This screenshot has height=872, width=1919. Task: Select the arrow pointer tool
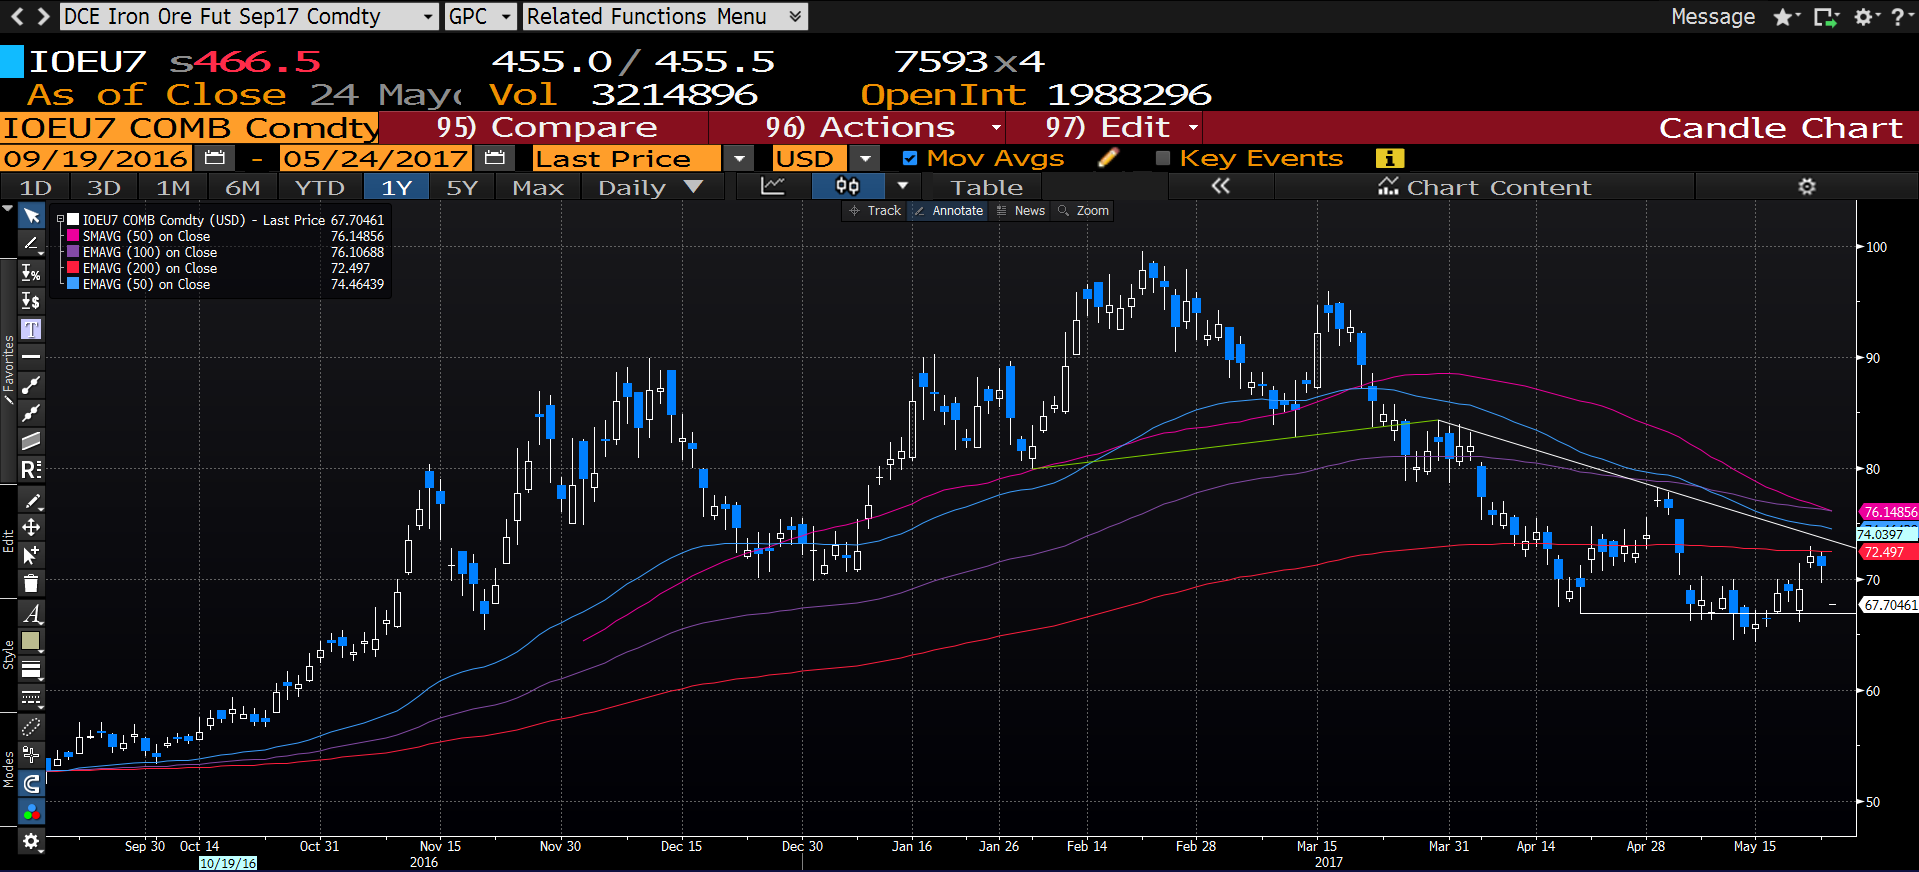click(x=32, y=216)
